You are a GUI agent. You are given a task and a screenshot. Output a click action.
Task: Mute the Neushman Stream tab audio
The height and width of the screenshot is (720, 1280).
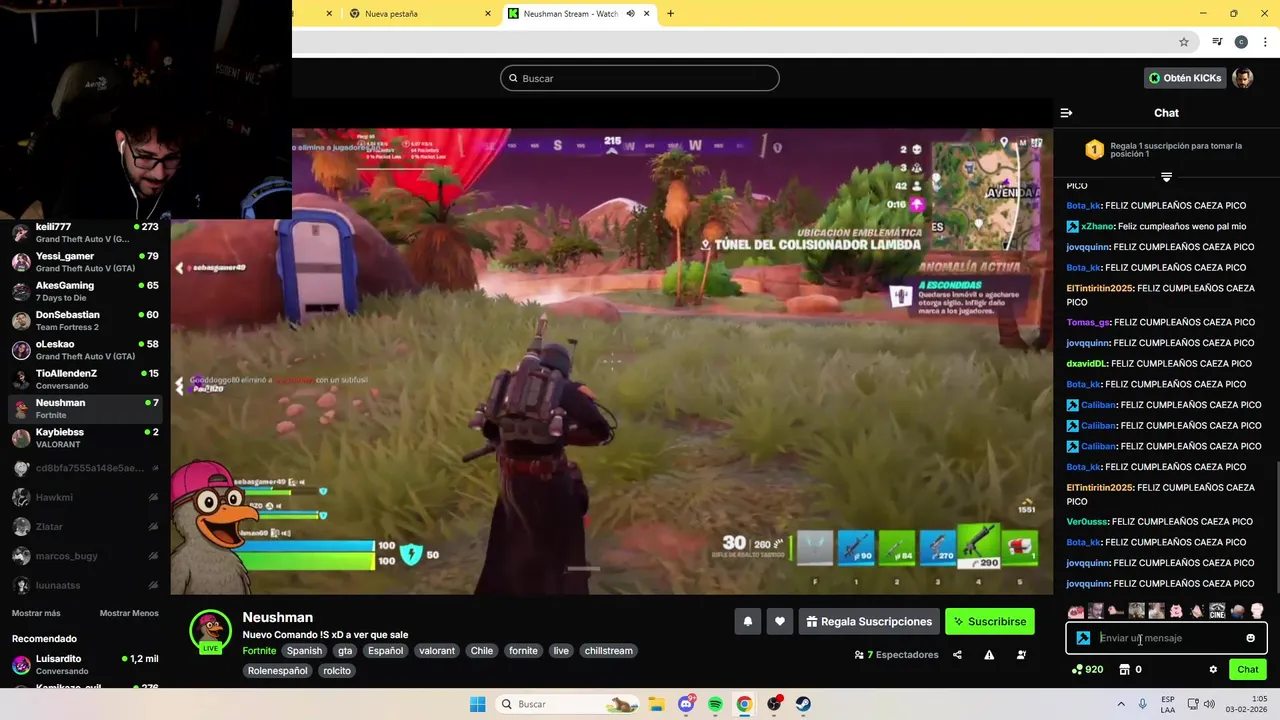tap(630, 14)
